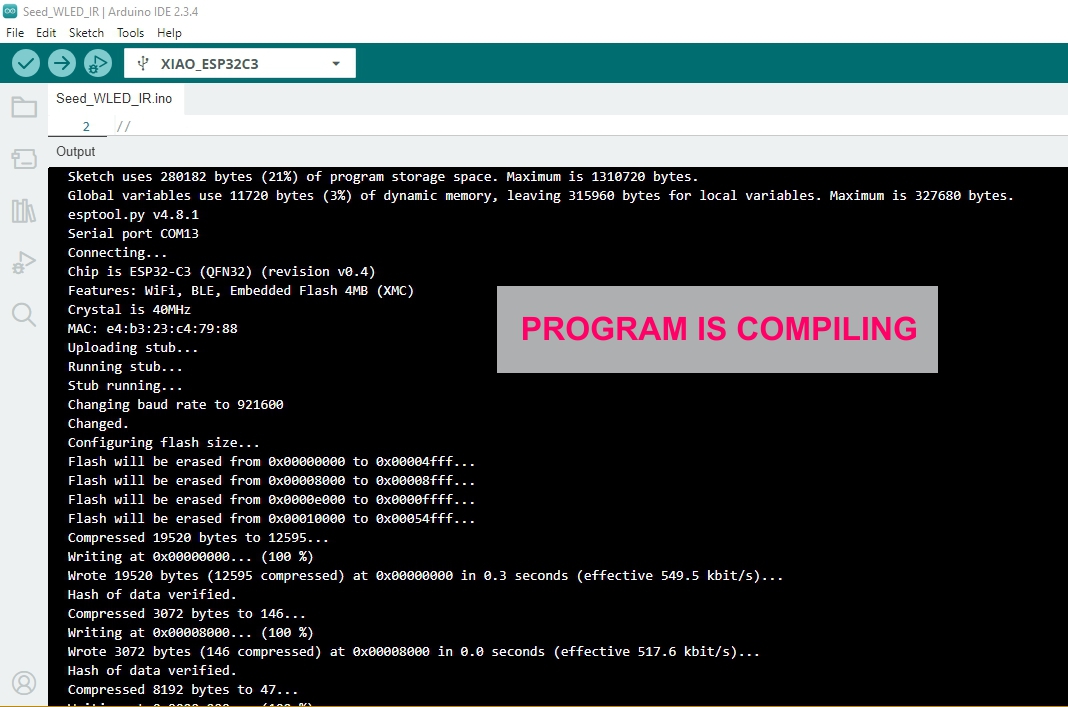This screenshot has height=707, width=1068.
Task: Click line number 2 in the editor gutter
Action: pyautogui.click(x=86, y=126)
